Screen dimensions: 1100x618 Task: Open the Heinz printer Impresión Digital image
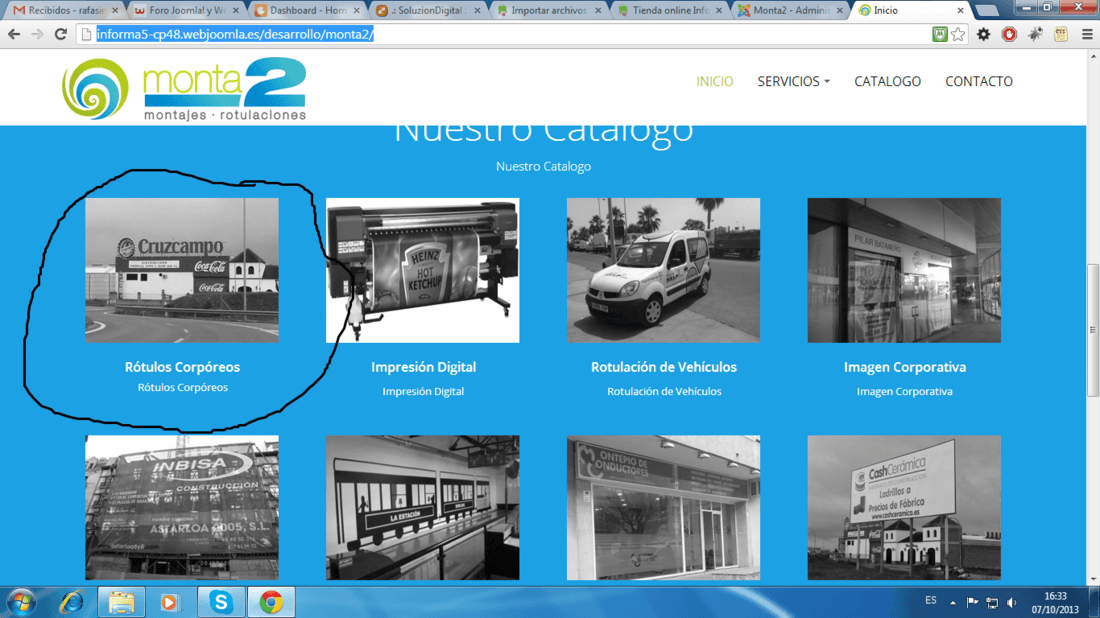tap(422, 270)
